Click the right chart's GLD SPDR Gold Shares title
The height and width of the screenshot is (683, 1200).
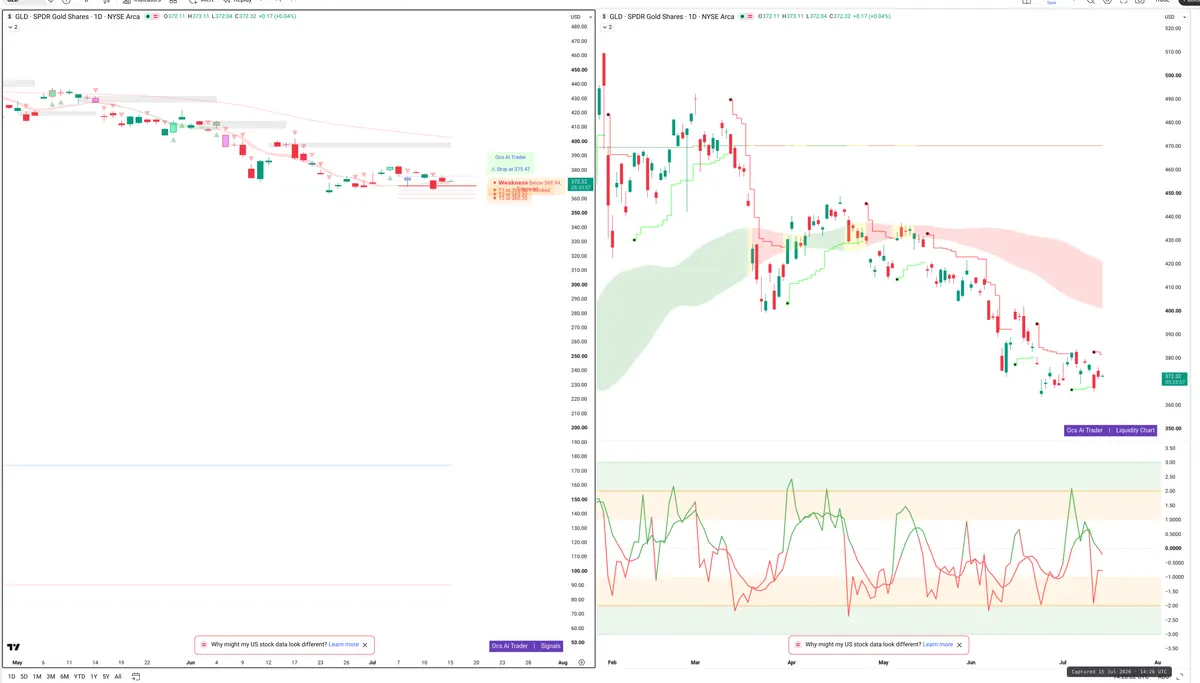[670, 17]
